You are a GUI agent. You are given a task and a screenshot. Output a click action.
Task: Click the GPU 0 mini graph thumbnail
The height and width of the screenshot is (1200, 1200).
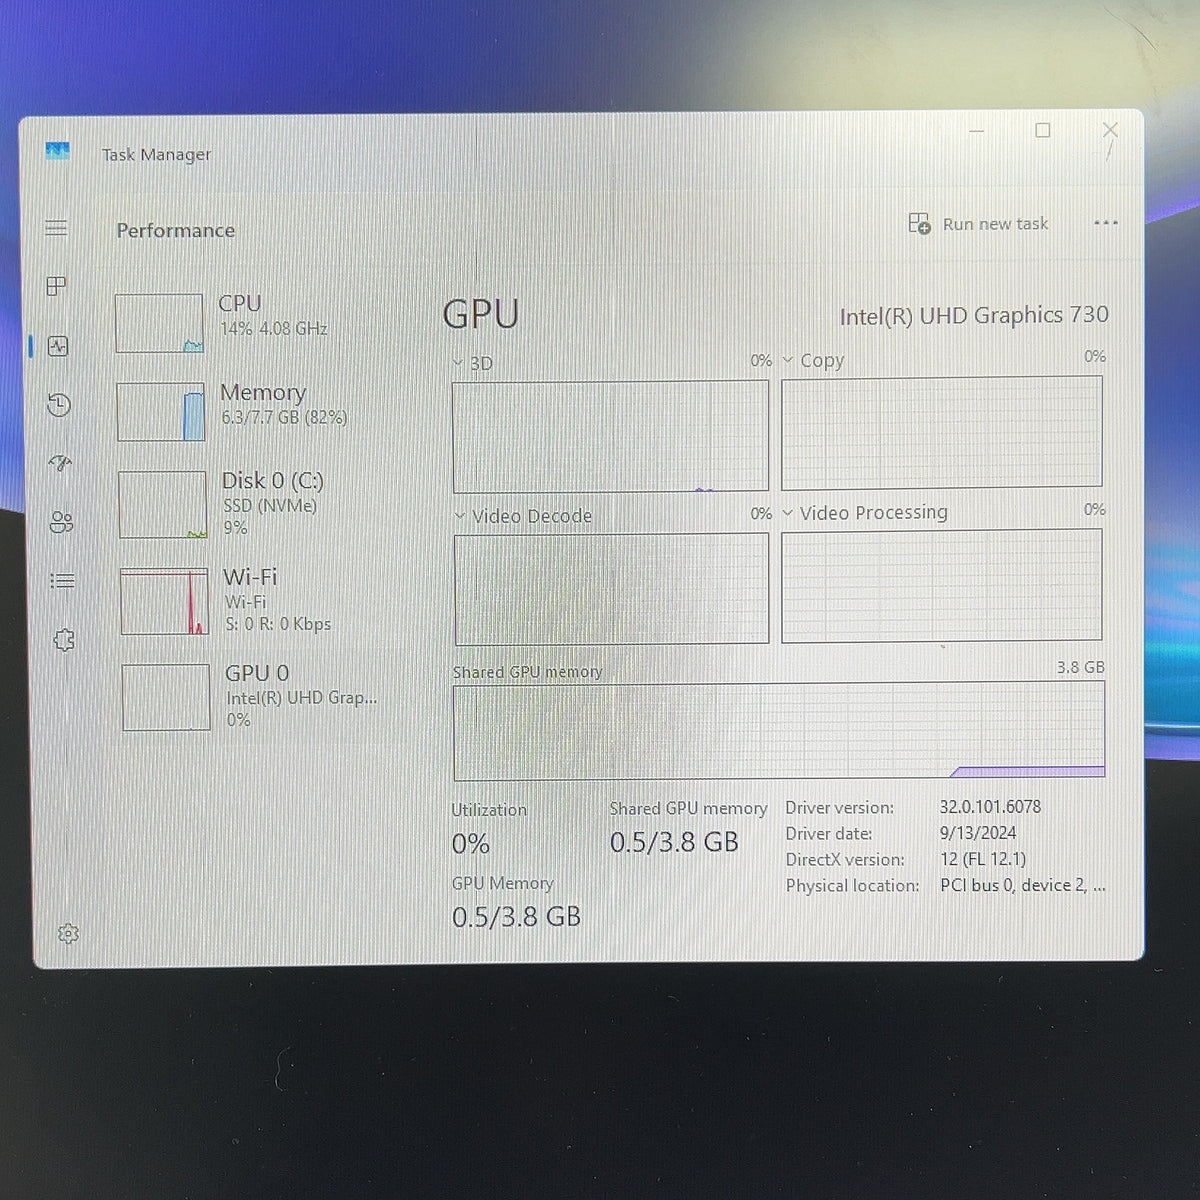tap(166, 697)
